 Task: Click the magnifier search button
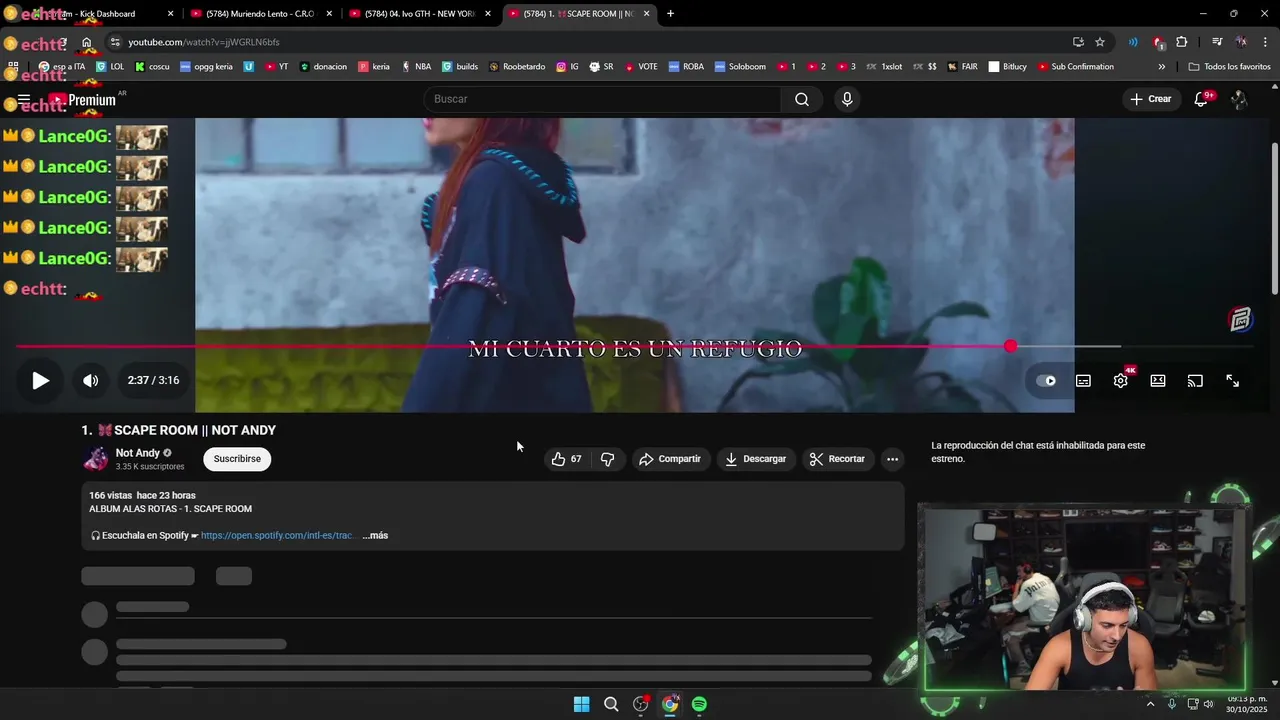(802, 99)
